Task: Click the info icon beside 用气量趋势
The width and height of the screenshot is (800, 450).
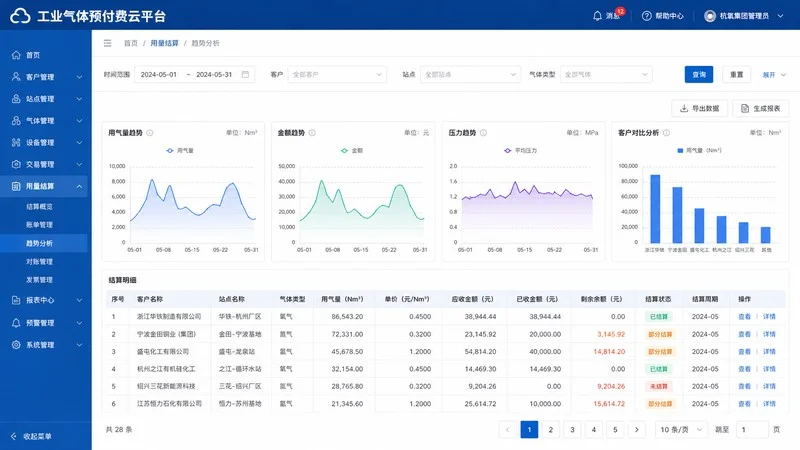Action: pos(149,133)
